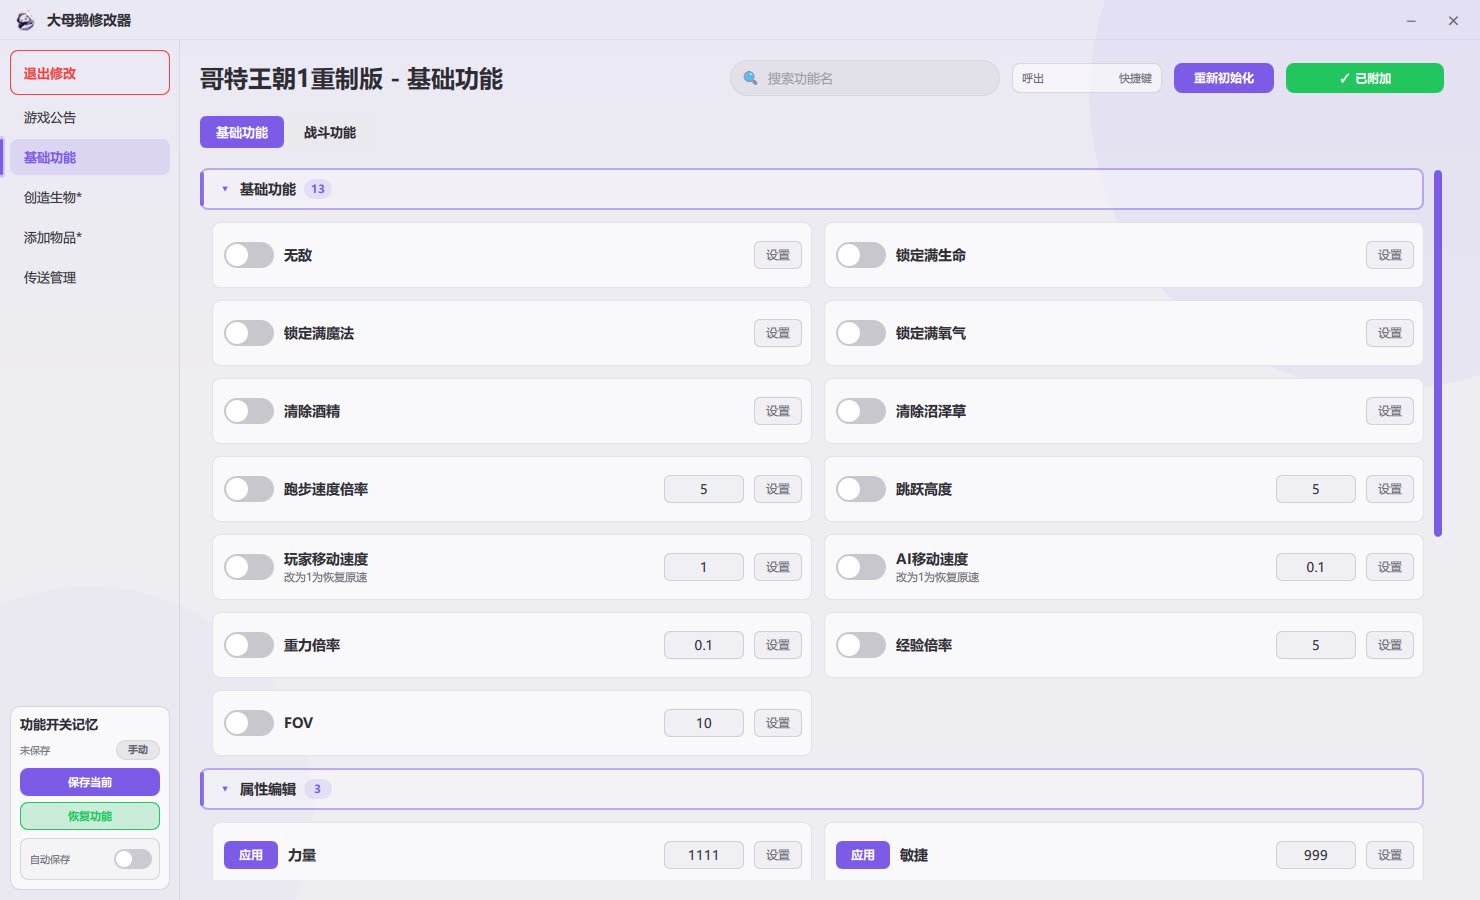Click 退出修改 button
The height and width of the screenshot is (900, 1480).
click(x=90, y=73)
